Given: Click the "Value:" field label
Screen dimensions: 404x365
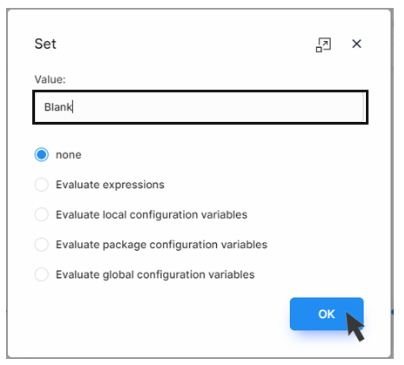Looking at the screenshot, I should tap(50, 80).
